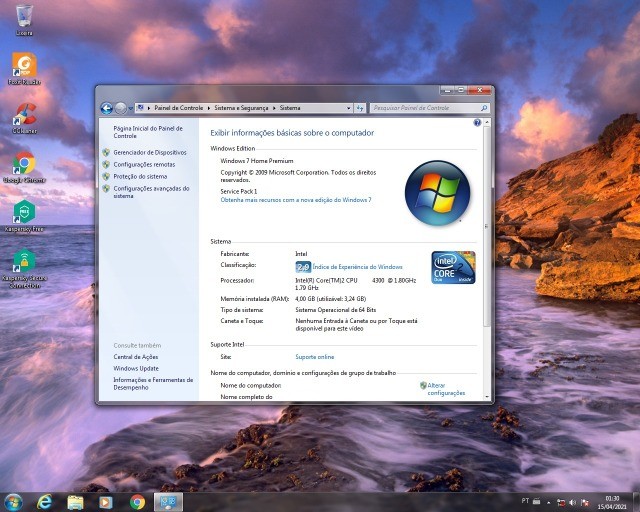
Task: Launch Chrome from the taskbar
Action: (138, 502)
